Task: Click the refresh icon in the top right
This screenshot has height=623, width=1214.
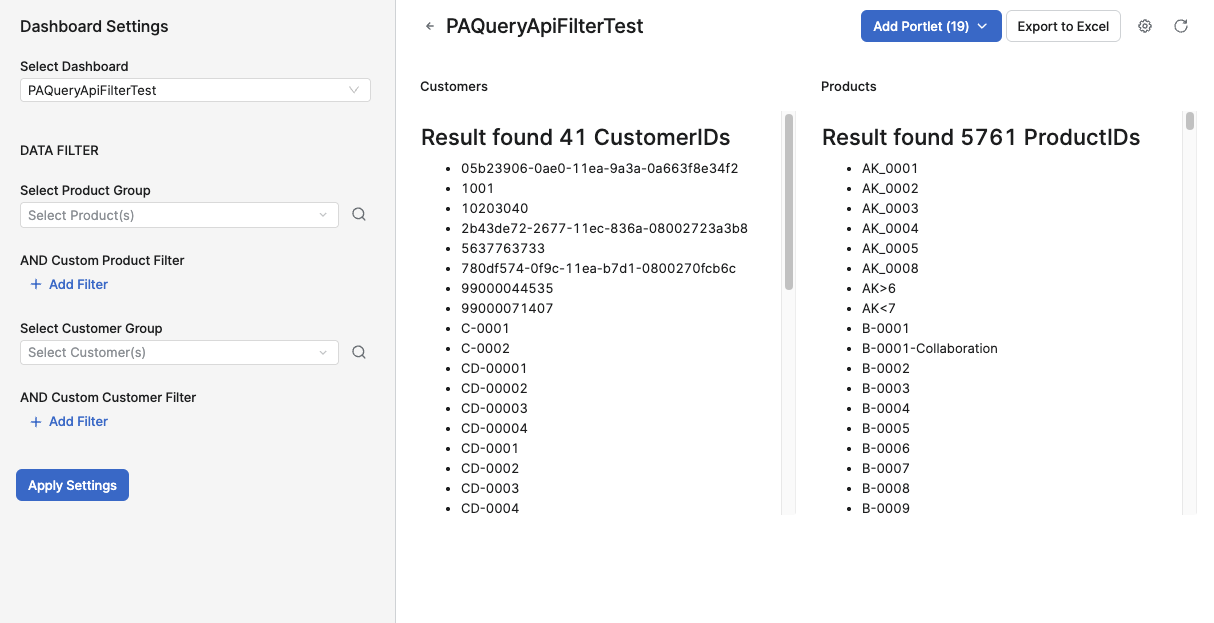Action: [1181, 26]
